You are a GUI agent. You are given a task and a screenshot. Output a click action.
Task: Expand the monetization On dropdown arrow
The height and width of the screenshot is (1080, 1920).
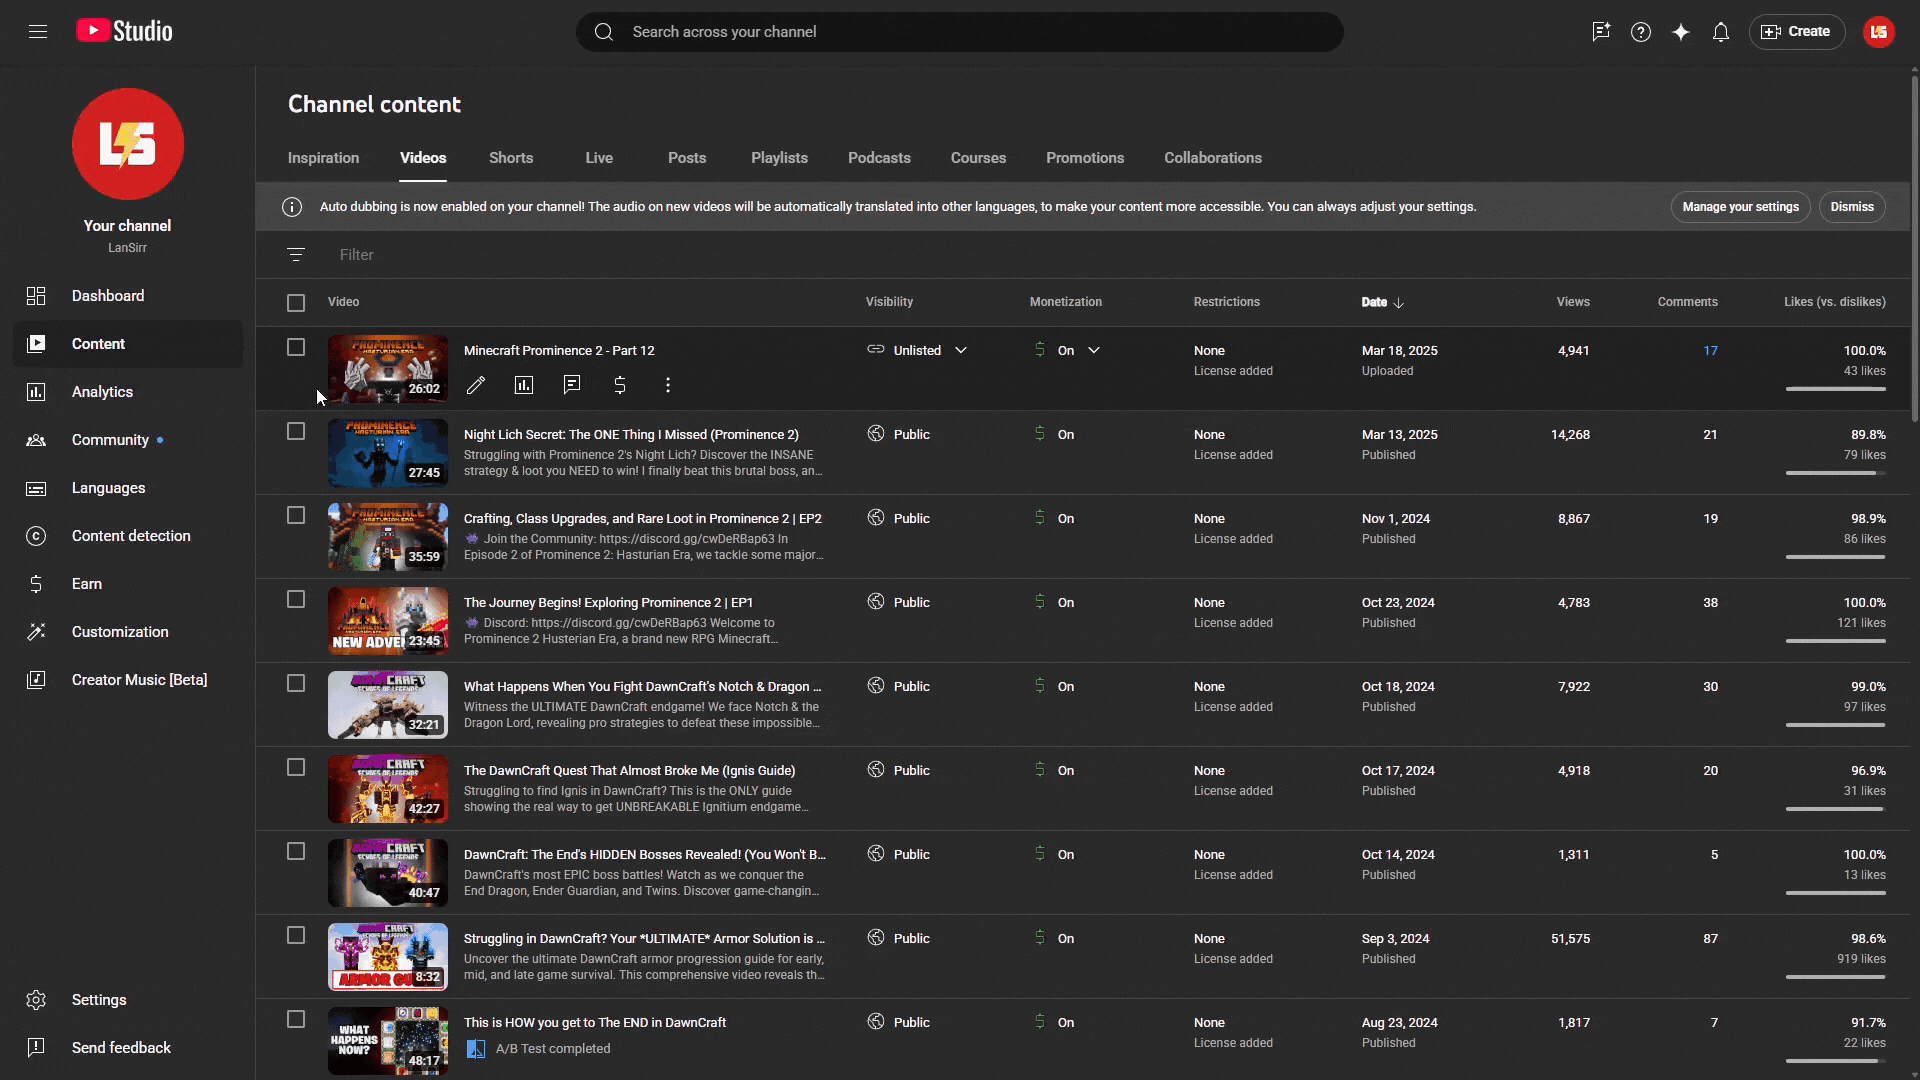coord(1094,350)
